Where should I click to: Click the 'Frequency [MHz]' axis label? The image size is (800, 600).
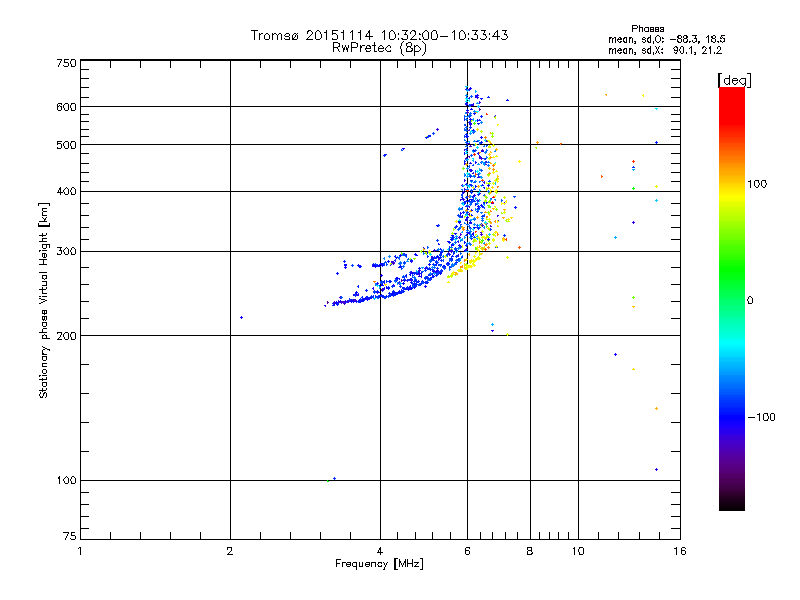pyautogui.click(x=379, y=564)
